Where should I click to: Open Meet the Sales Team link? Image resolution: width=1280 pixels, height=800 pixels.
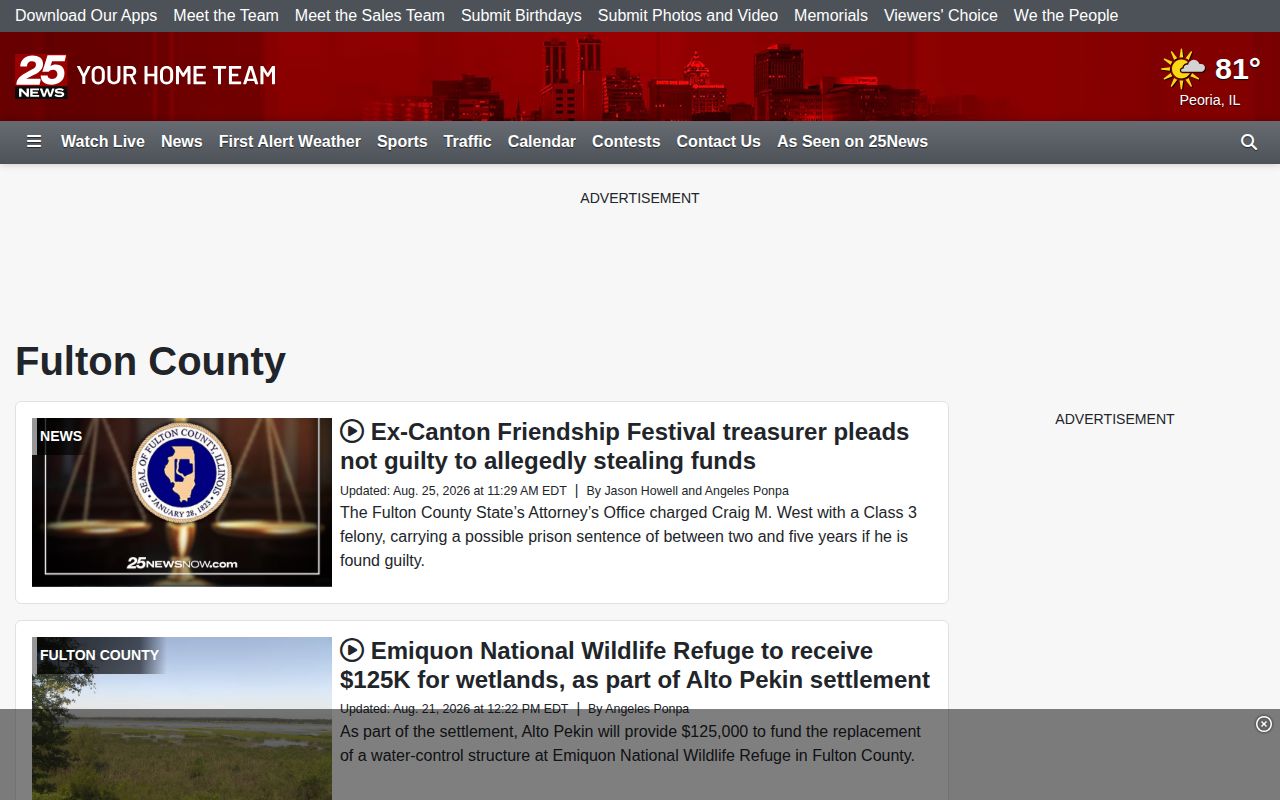370,16
